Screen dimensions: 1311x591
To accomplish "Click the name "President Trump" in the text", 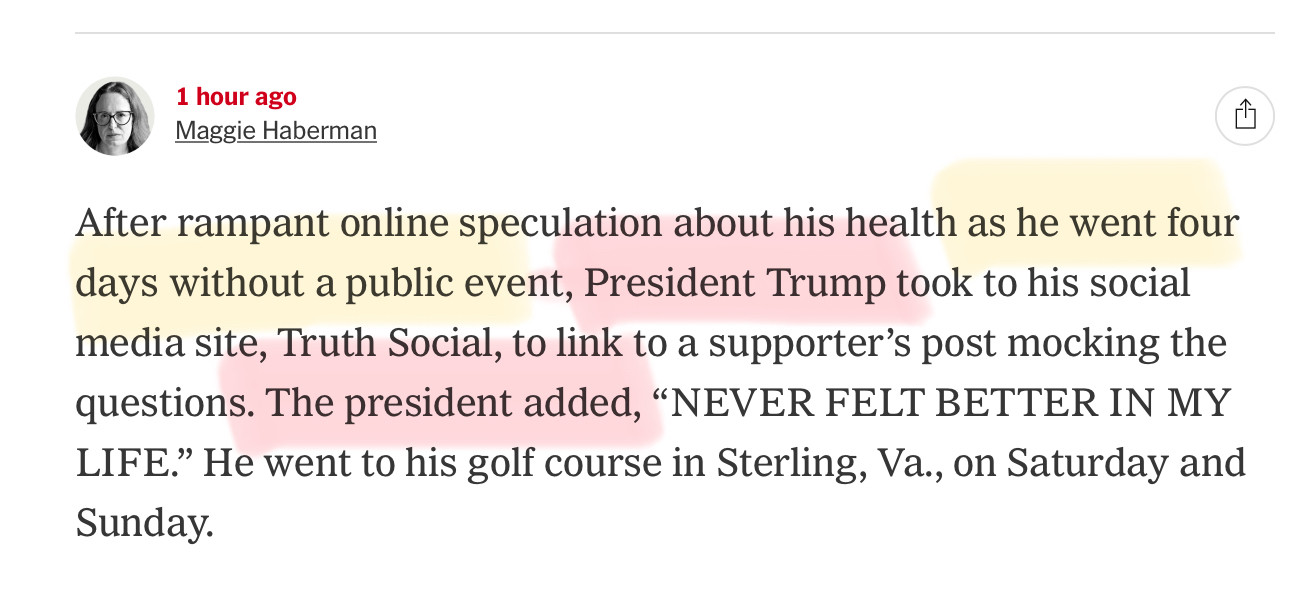I will [735, 283].
